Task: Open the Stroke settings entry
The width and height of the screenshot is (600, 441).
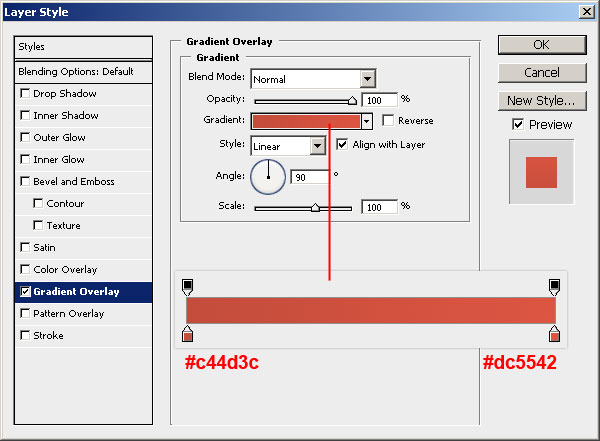Action: click(x=48, y=336)
